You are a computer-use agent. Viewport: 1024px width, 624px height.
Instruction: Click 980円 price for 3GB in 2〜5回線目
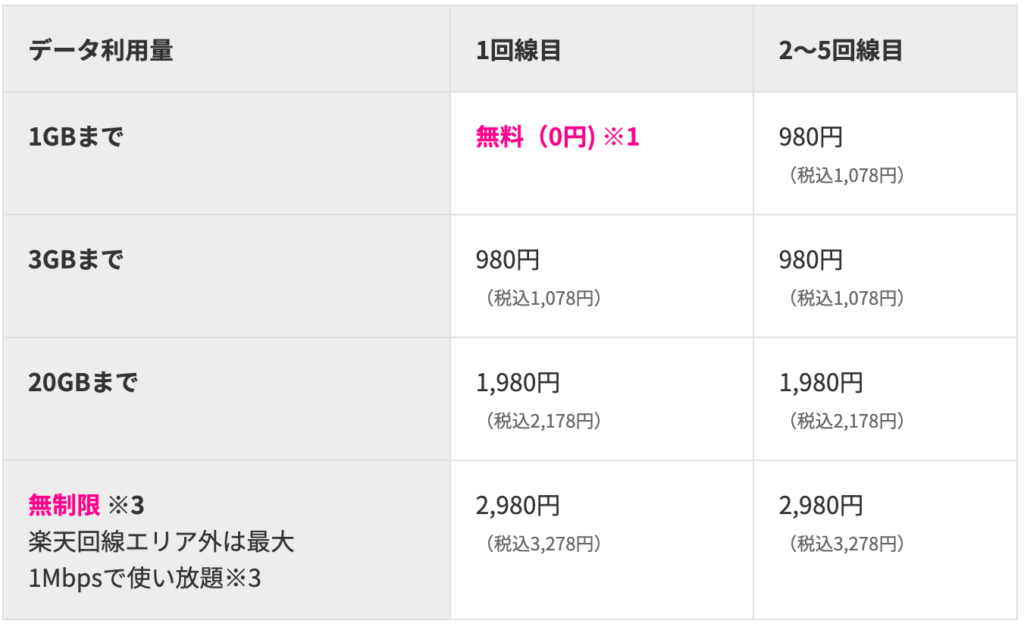click(x=810, y=260)
